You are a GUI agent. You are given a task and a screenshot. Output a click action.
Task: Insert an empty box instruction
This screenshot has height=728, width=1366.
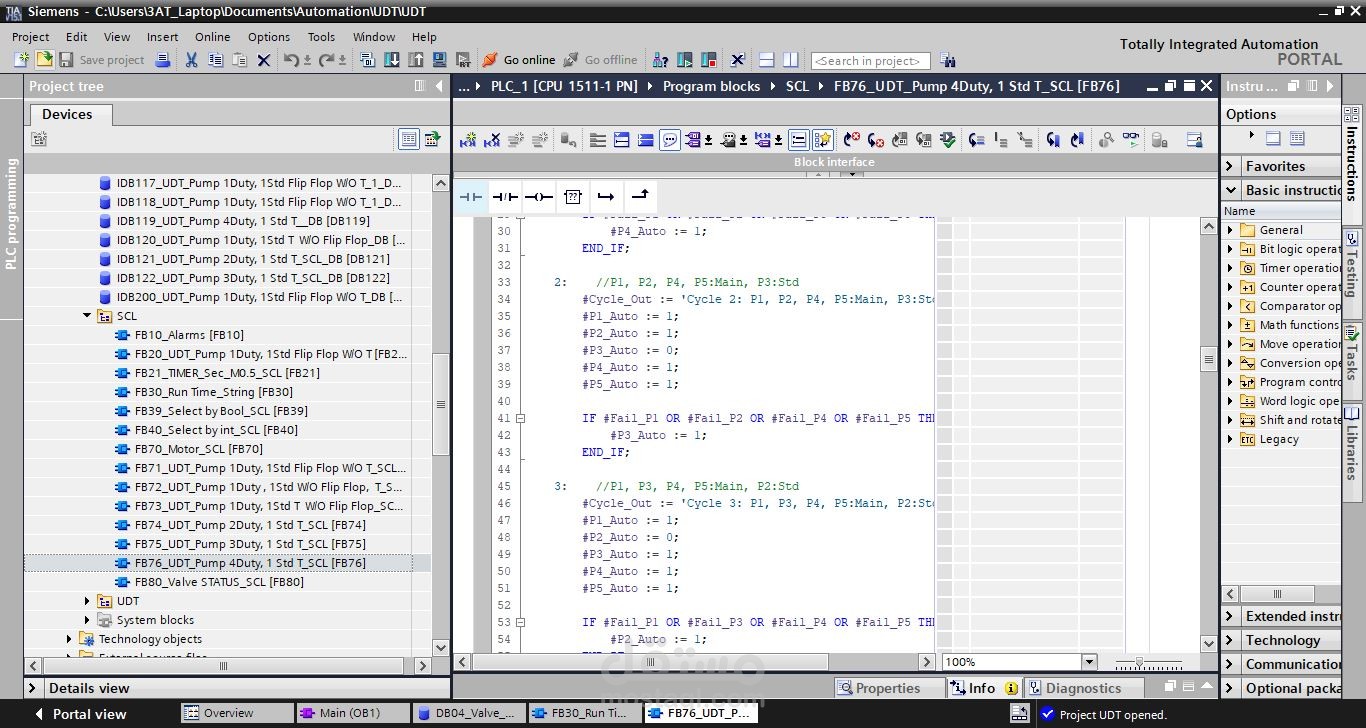click(x=572, y=197)
